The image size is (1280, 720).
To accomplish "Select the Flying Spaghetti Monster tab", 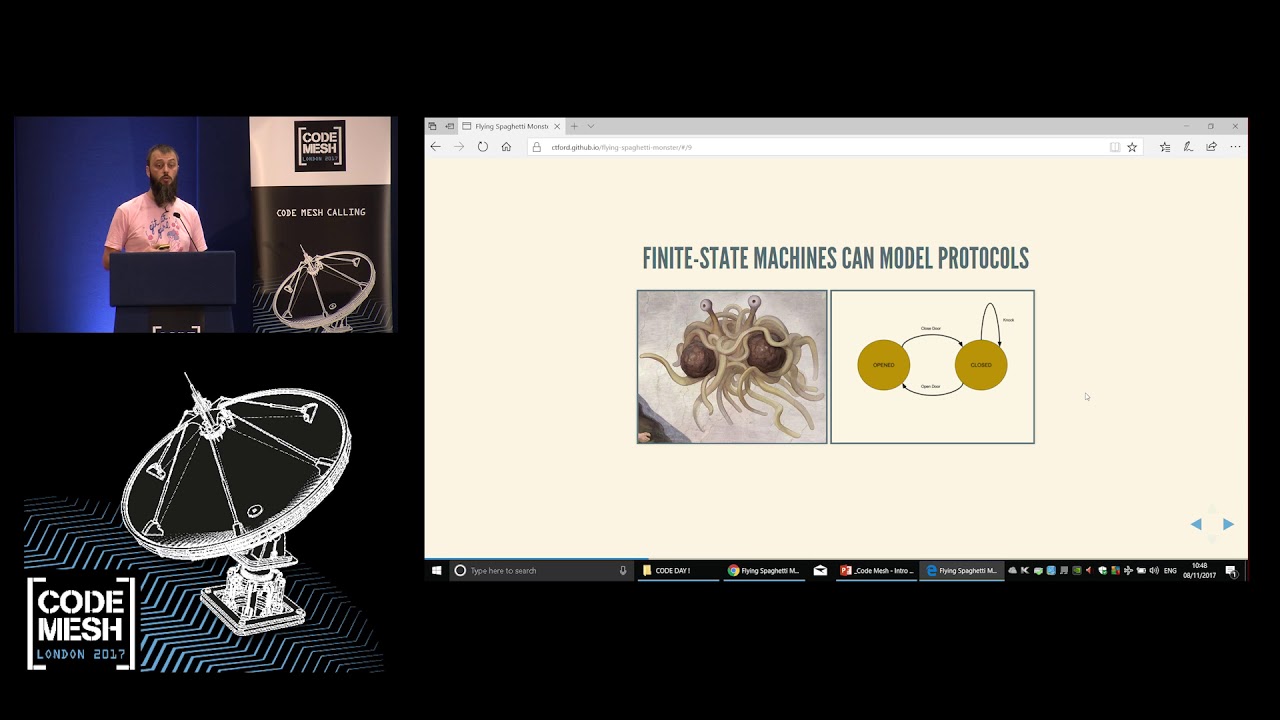I will (x=511, y=126).
